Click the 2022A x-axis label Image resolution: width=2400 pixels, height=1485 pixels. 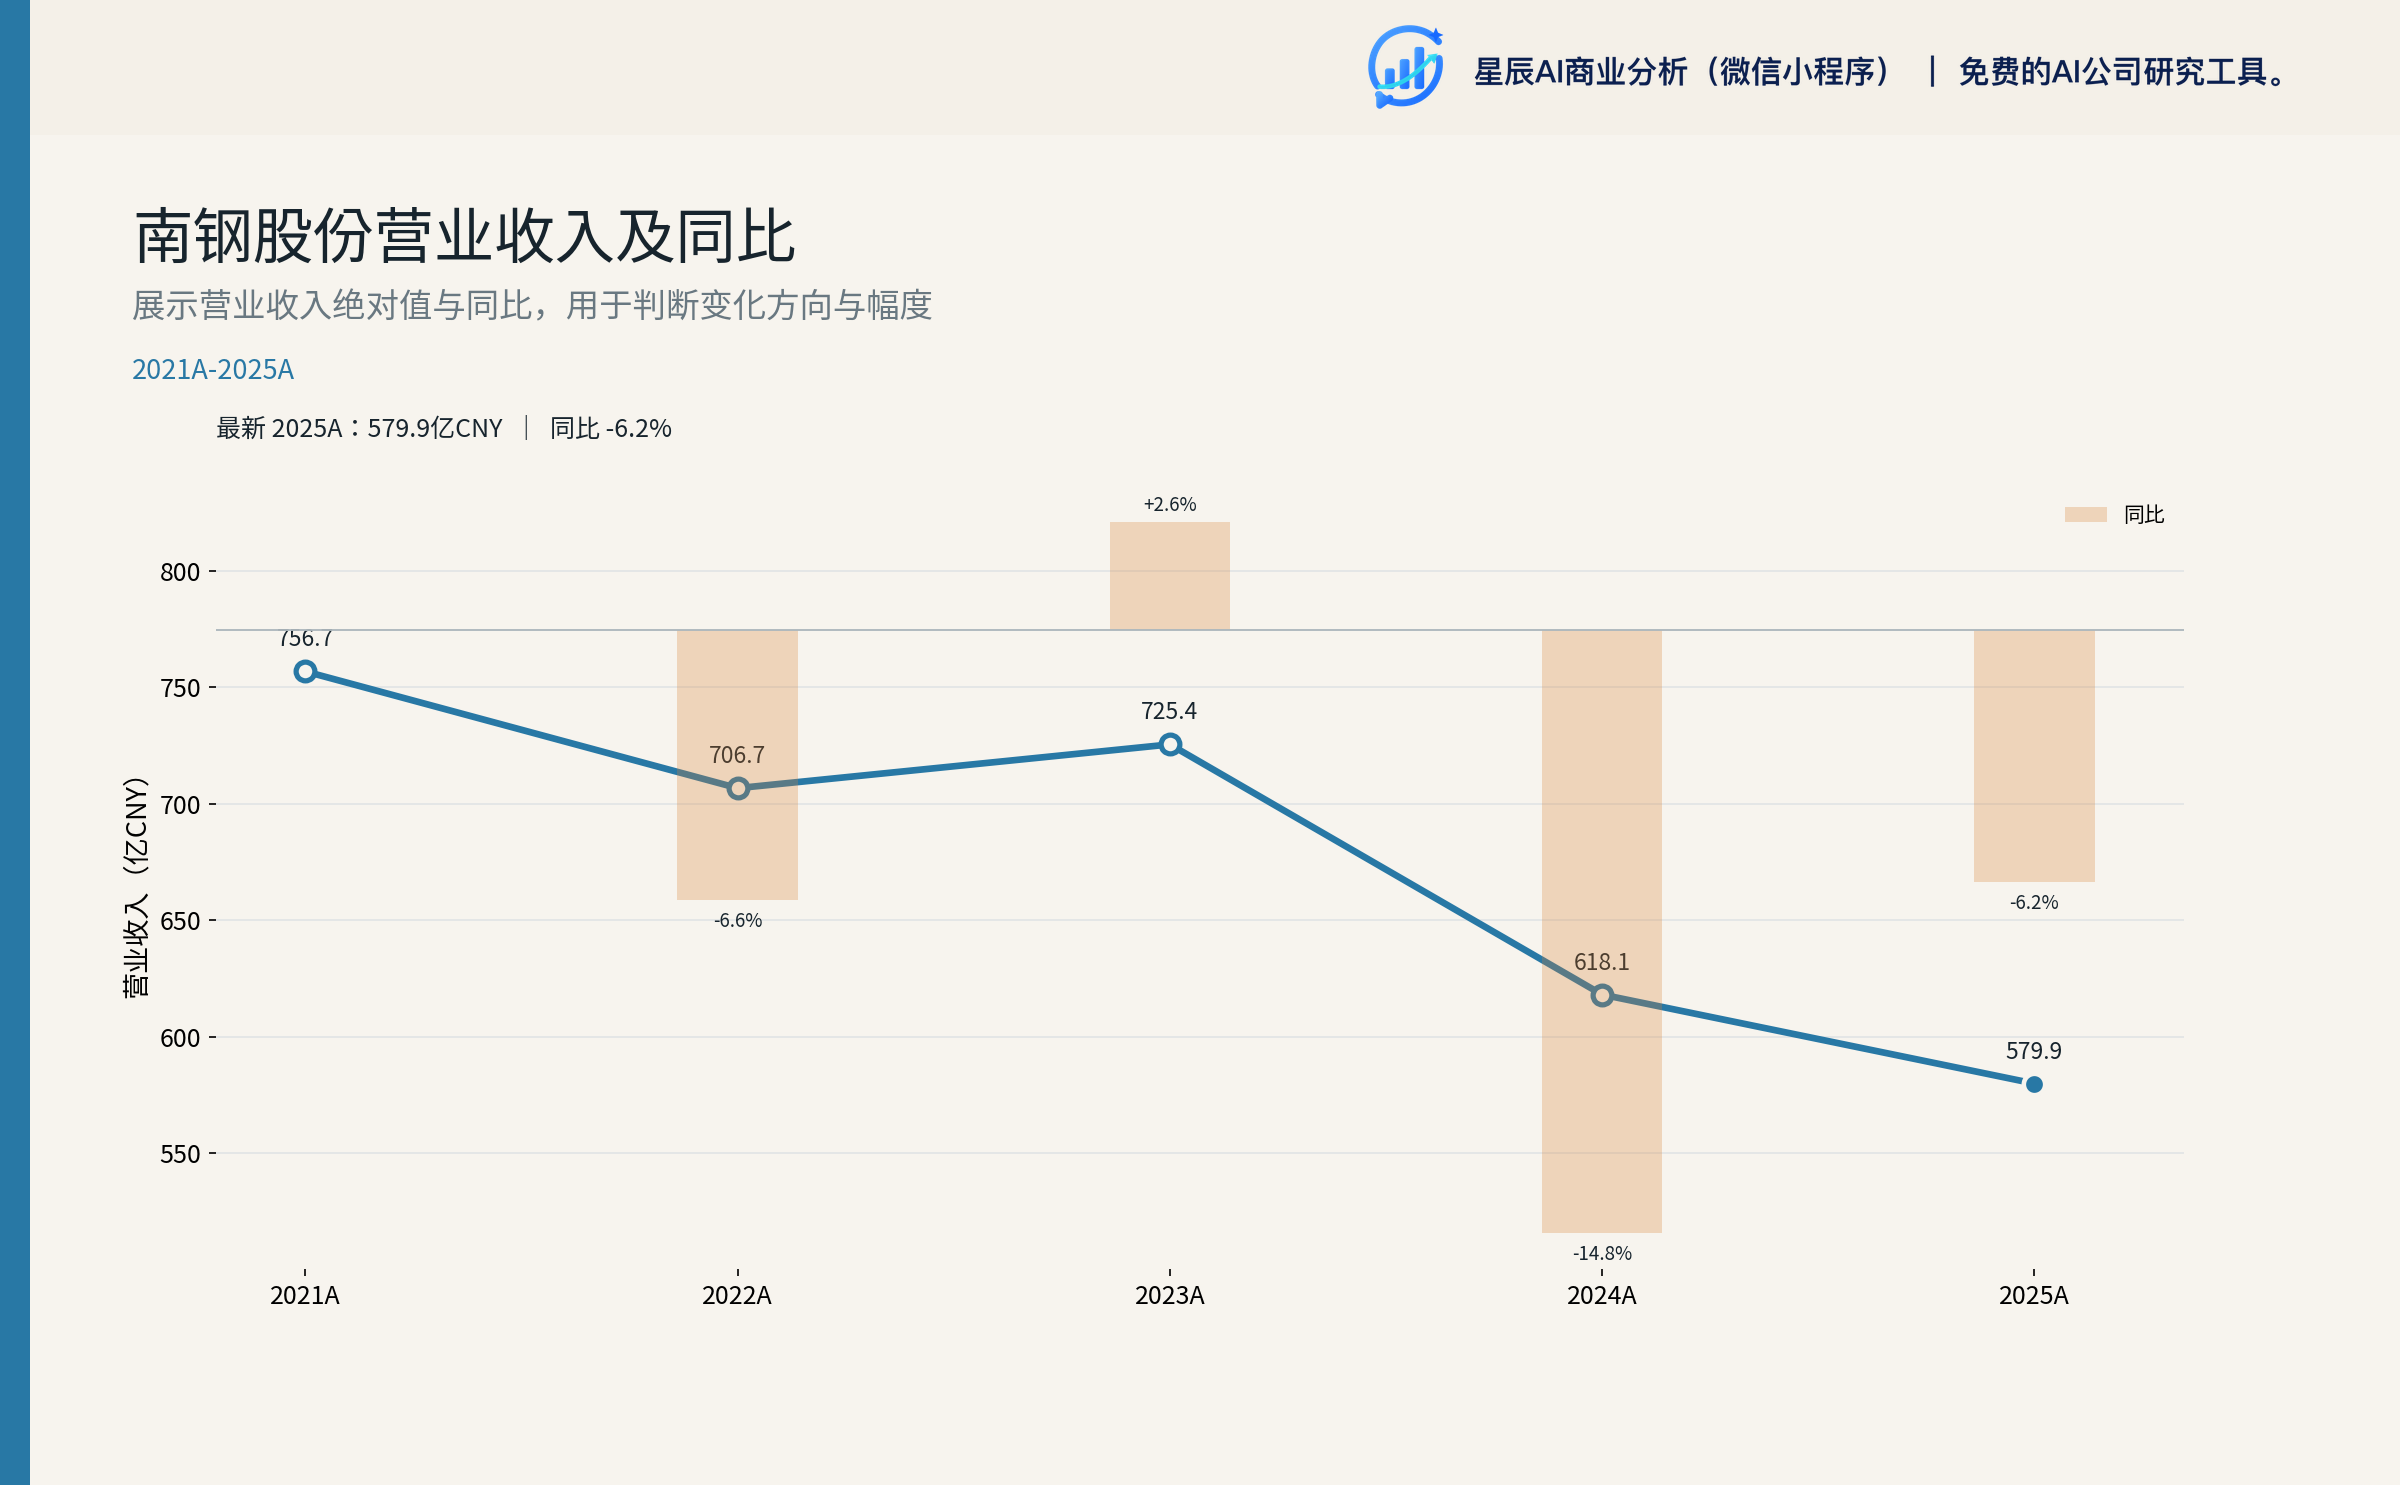(737, 1296)
